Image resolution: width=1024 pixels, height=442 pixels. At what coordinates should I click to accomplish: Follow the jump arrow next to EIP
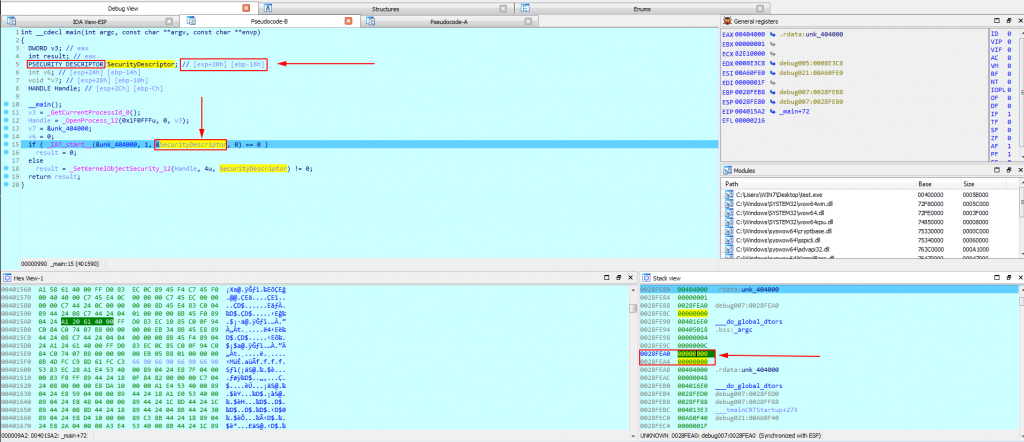[x=773, y=112]
